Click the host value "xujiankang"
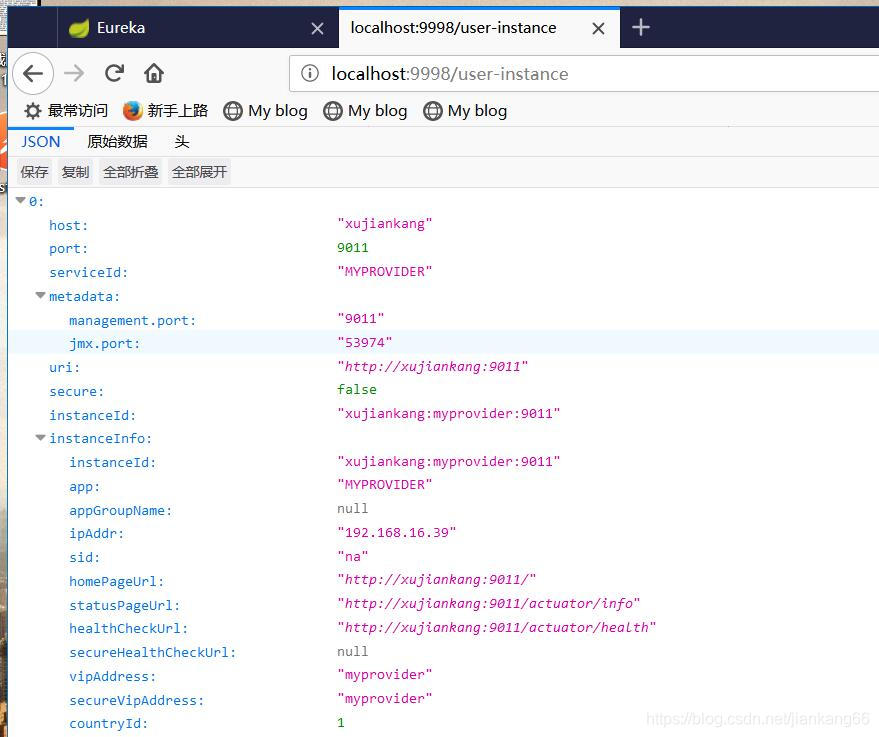This screenshot has height=737, width=879. tap(385, 224)
